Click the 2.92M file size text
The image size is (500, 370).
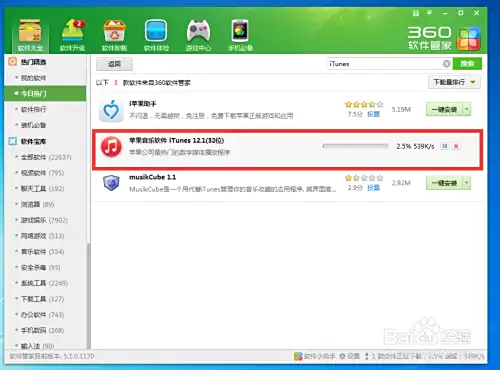coord(401,183)
